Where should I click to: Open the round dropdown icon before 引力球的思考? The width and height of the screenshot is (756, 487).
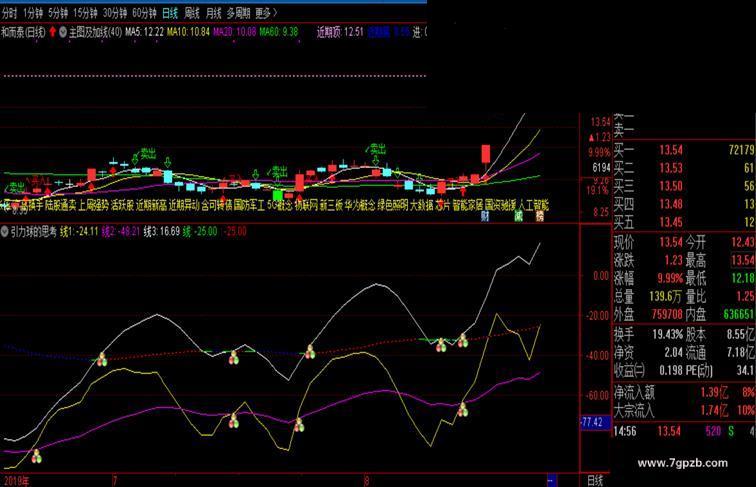(x=4, y=232)
